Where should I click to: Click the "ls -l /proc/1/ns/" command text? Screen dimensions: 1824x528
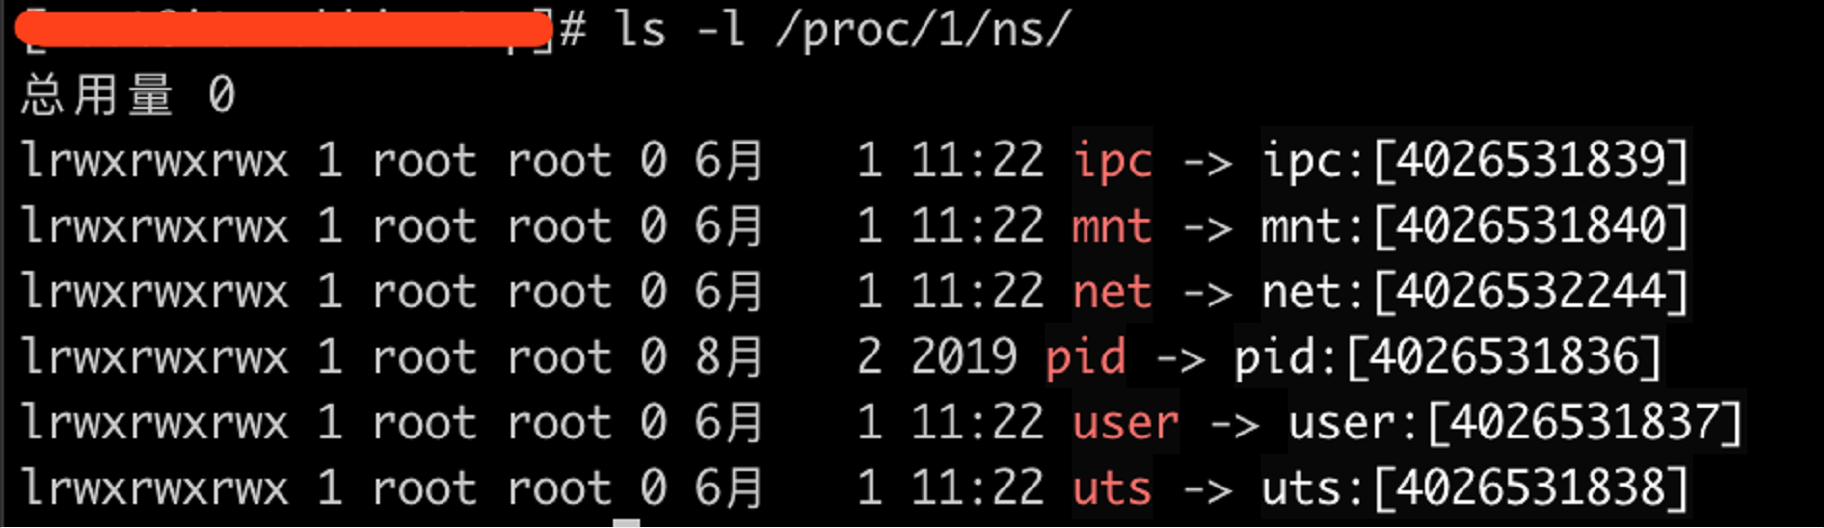[x=842, y=30]
